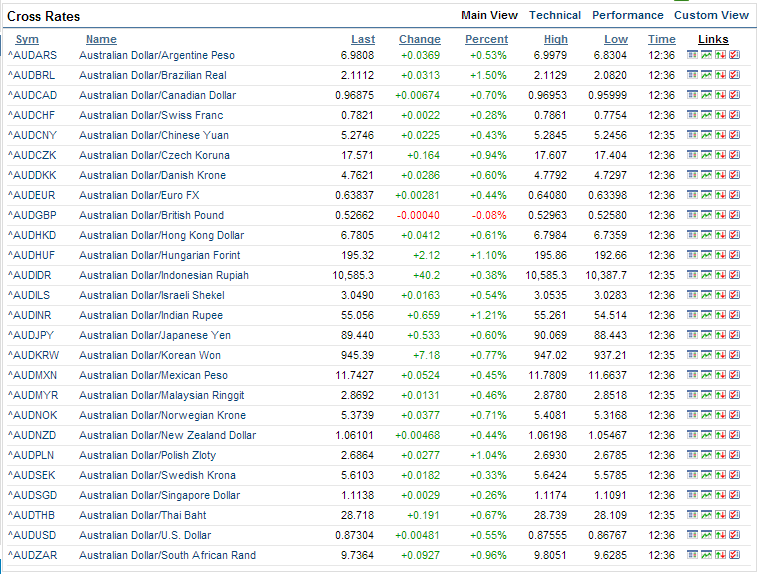The width and height of the screenshot is (760, 574).
Task: Click red checklist icon in AUDEUR row
Action: click(x=735, y=195)
